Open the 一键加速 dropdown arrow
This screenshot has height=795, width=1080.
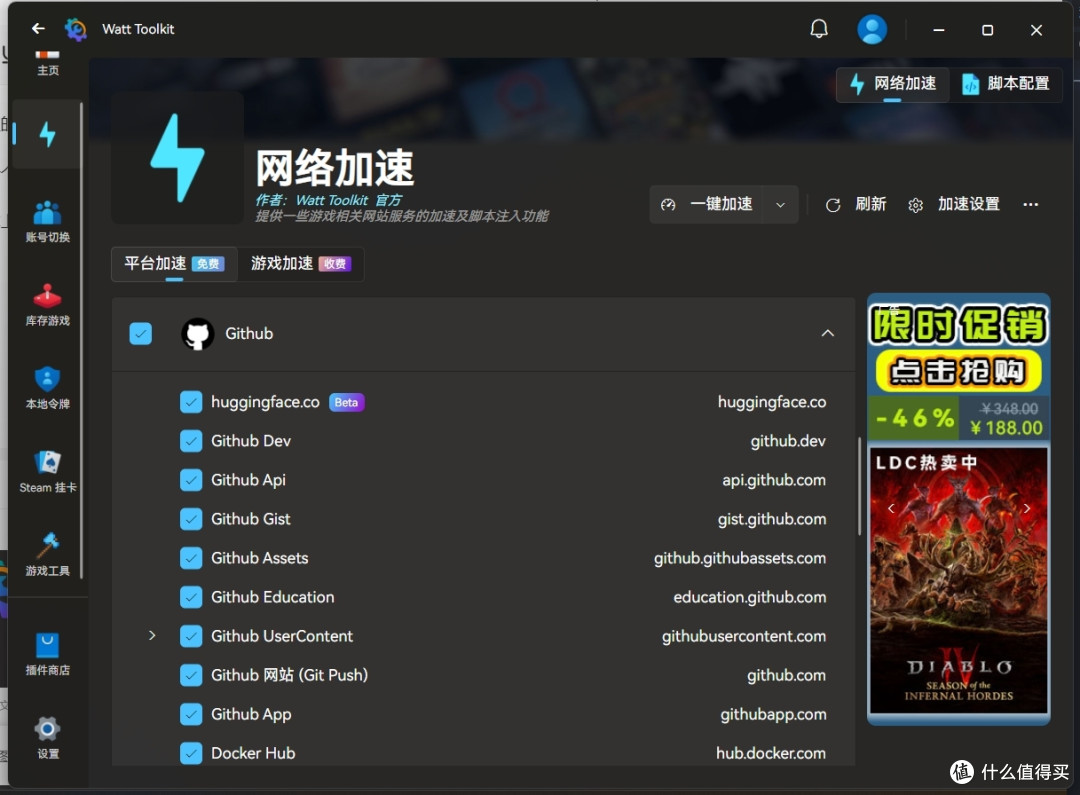(780, 204)
